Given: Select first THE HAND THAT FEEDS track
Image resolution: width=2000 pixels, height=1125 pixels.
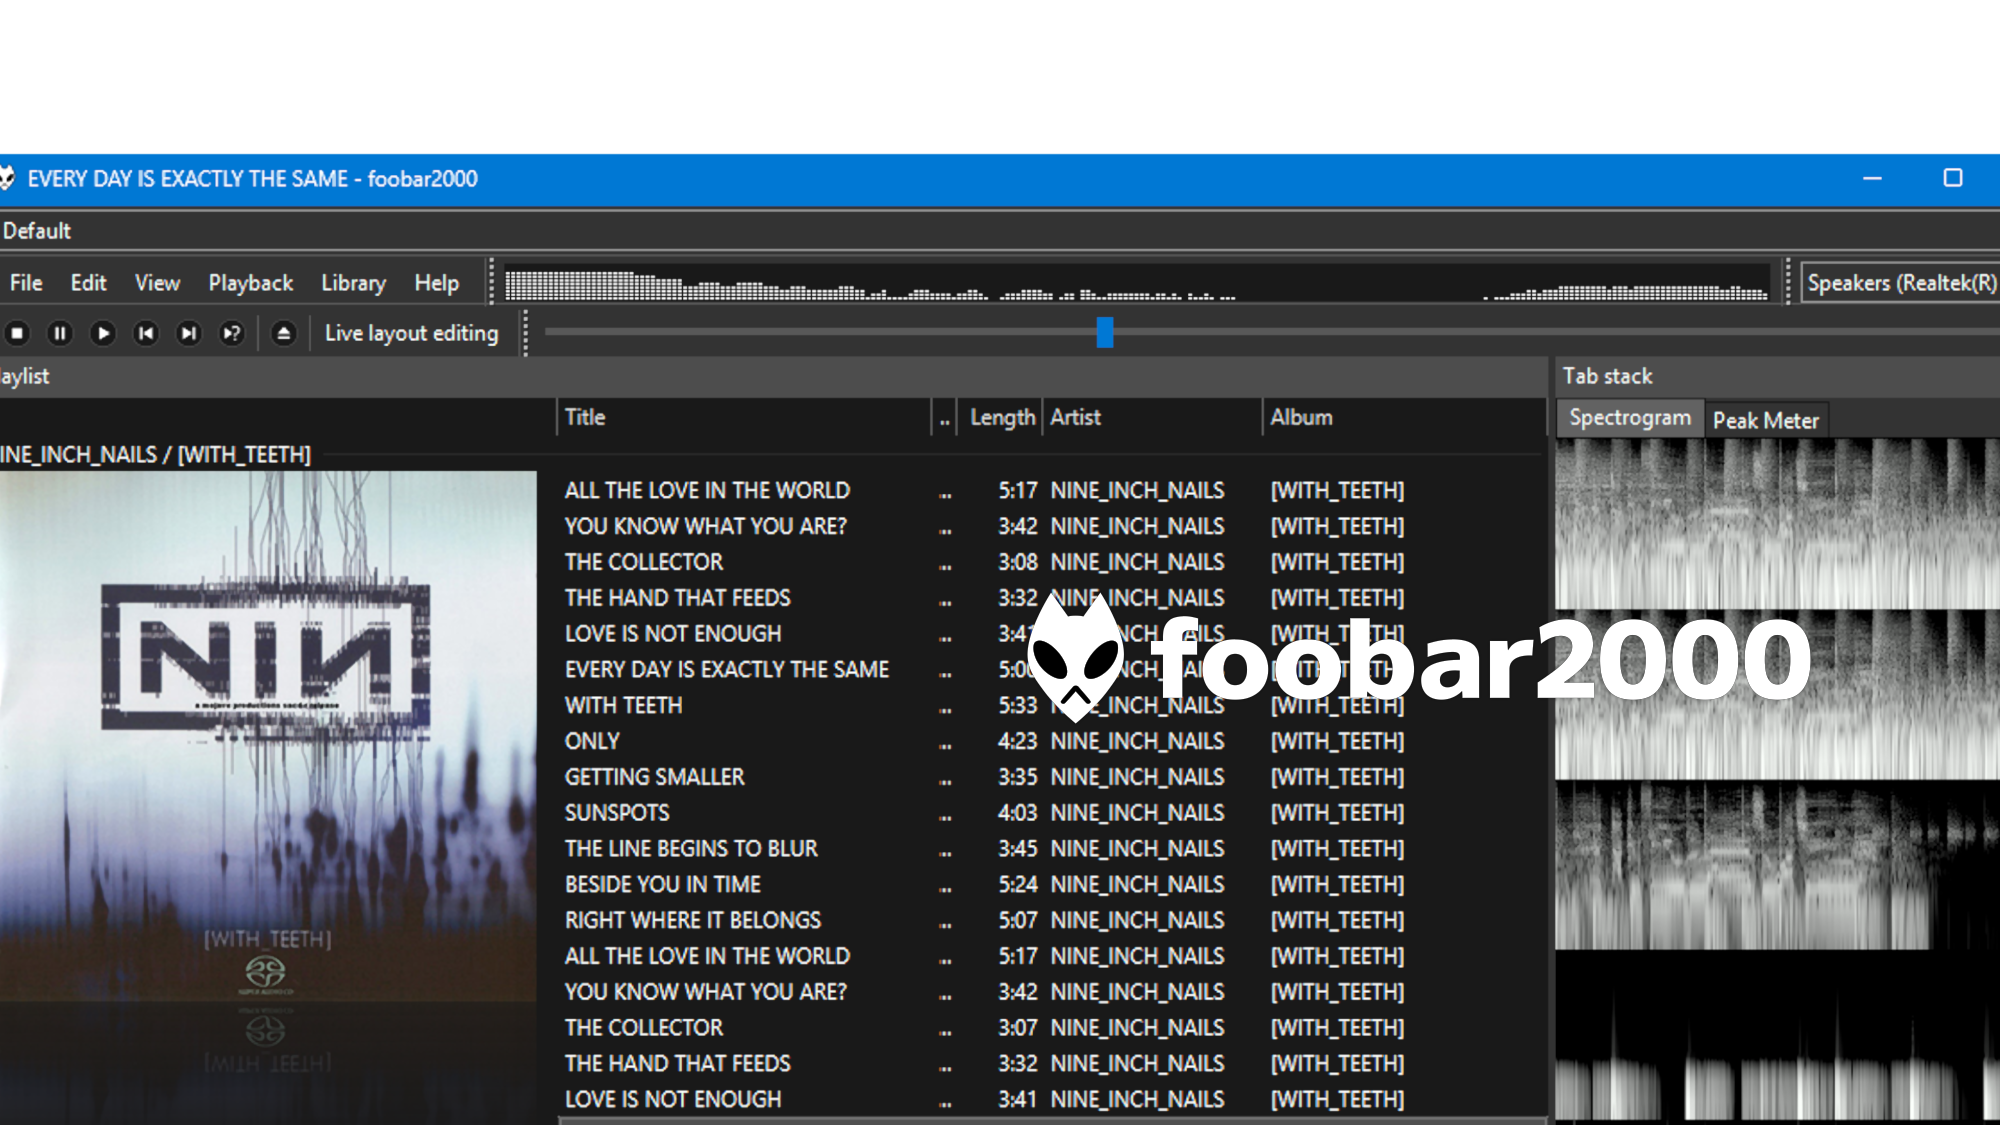Looking at the screenshot, I should click(x=1051, y=598).
